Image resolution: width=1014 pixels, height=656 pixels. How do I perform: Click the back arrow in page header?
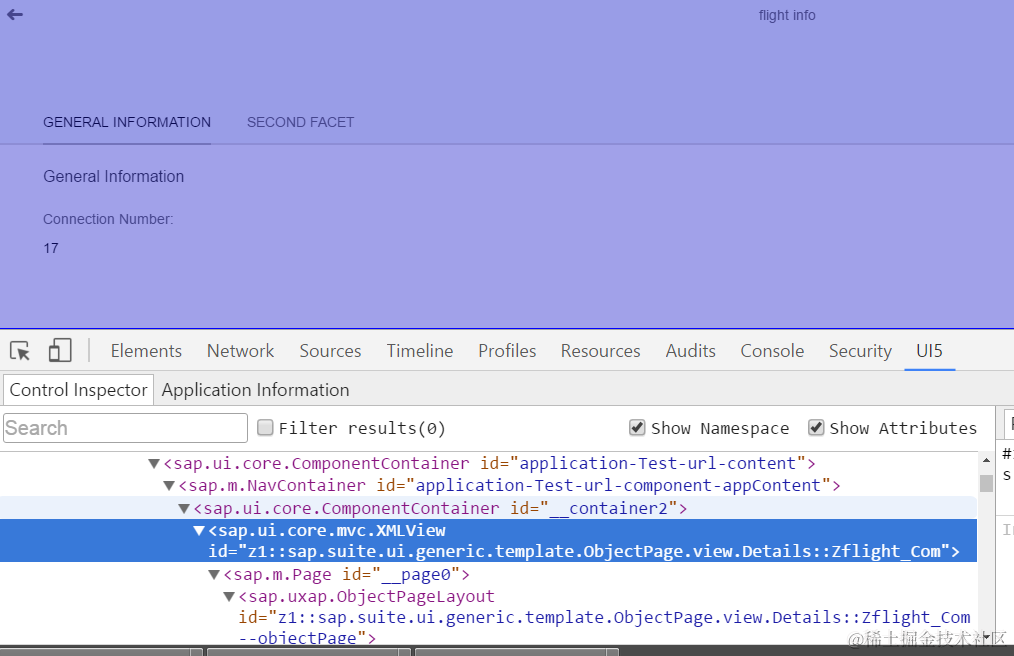pos(15,14)
